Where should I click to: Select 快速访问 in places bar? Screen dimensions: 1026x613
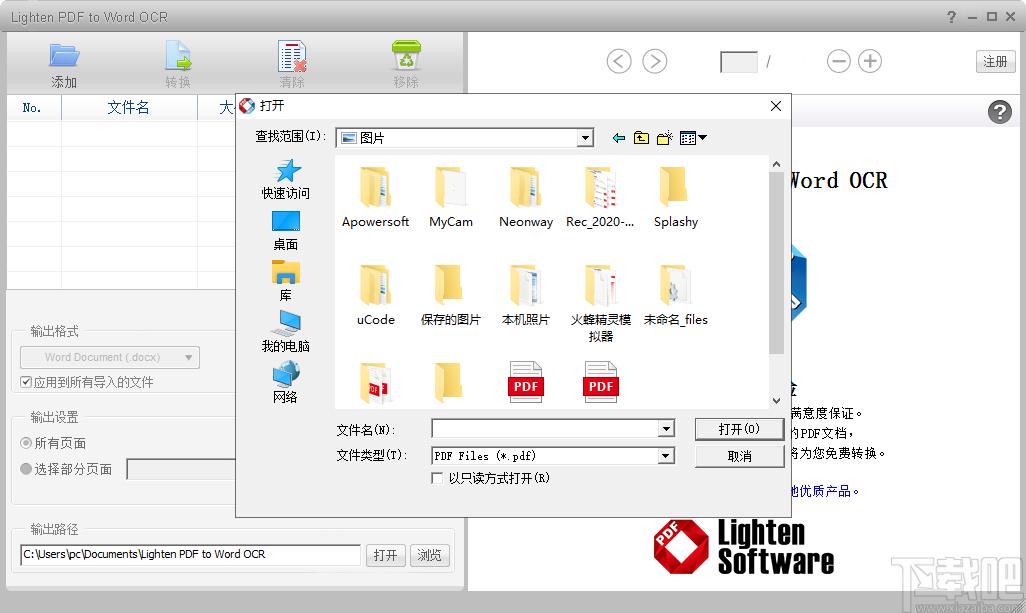click(x=286, y=179)
